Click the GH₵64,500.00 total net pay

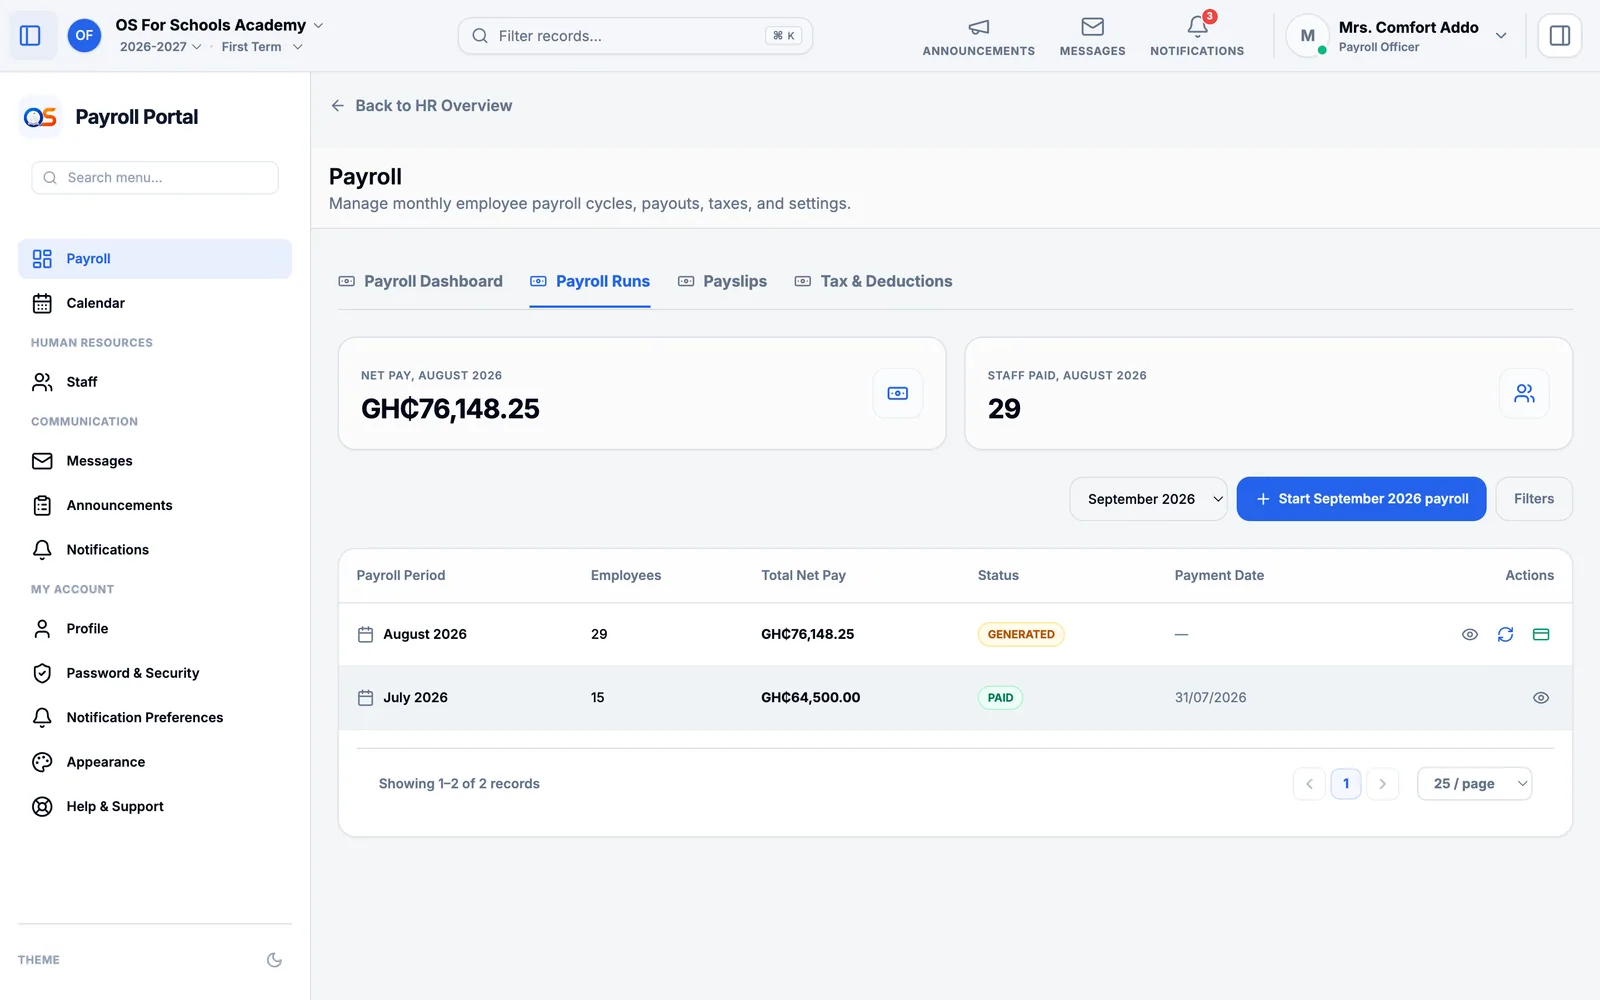(x=810, y=698)
